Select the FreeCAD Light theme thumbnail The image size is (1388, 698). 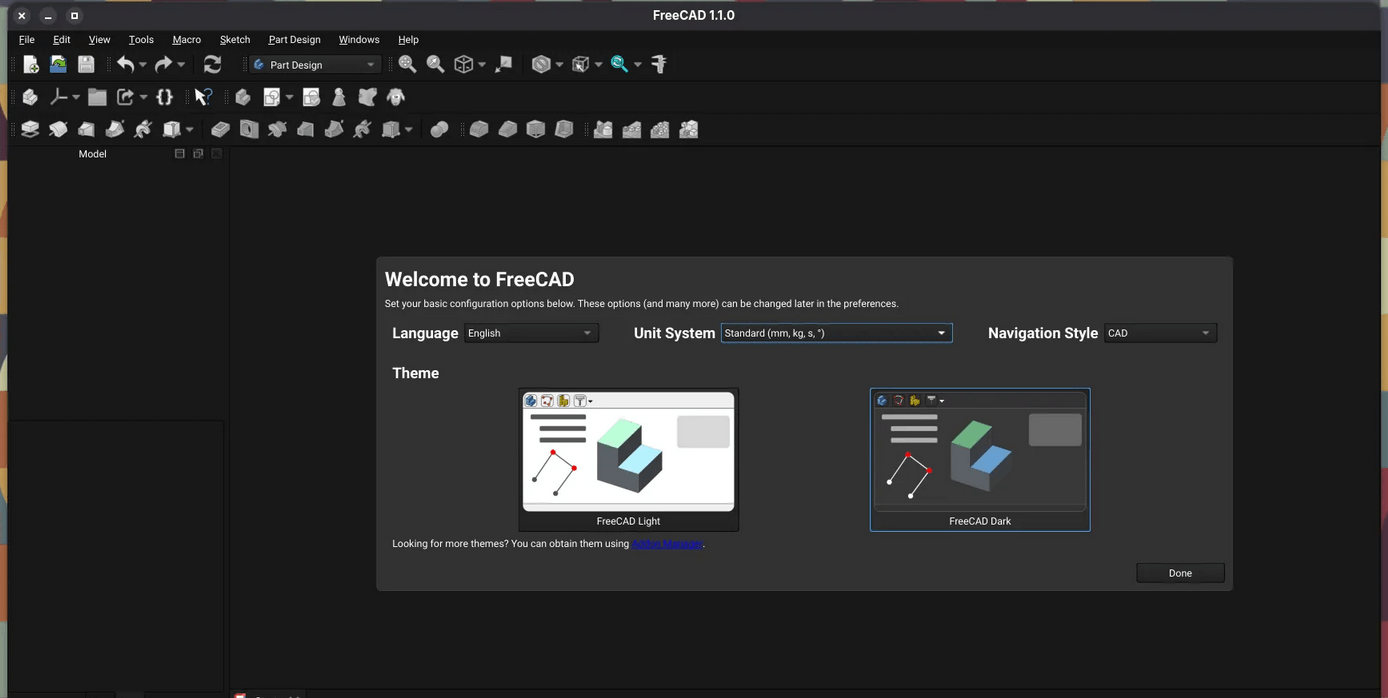tap(628, 455)
